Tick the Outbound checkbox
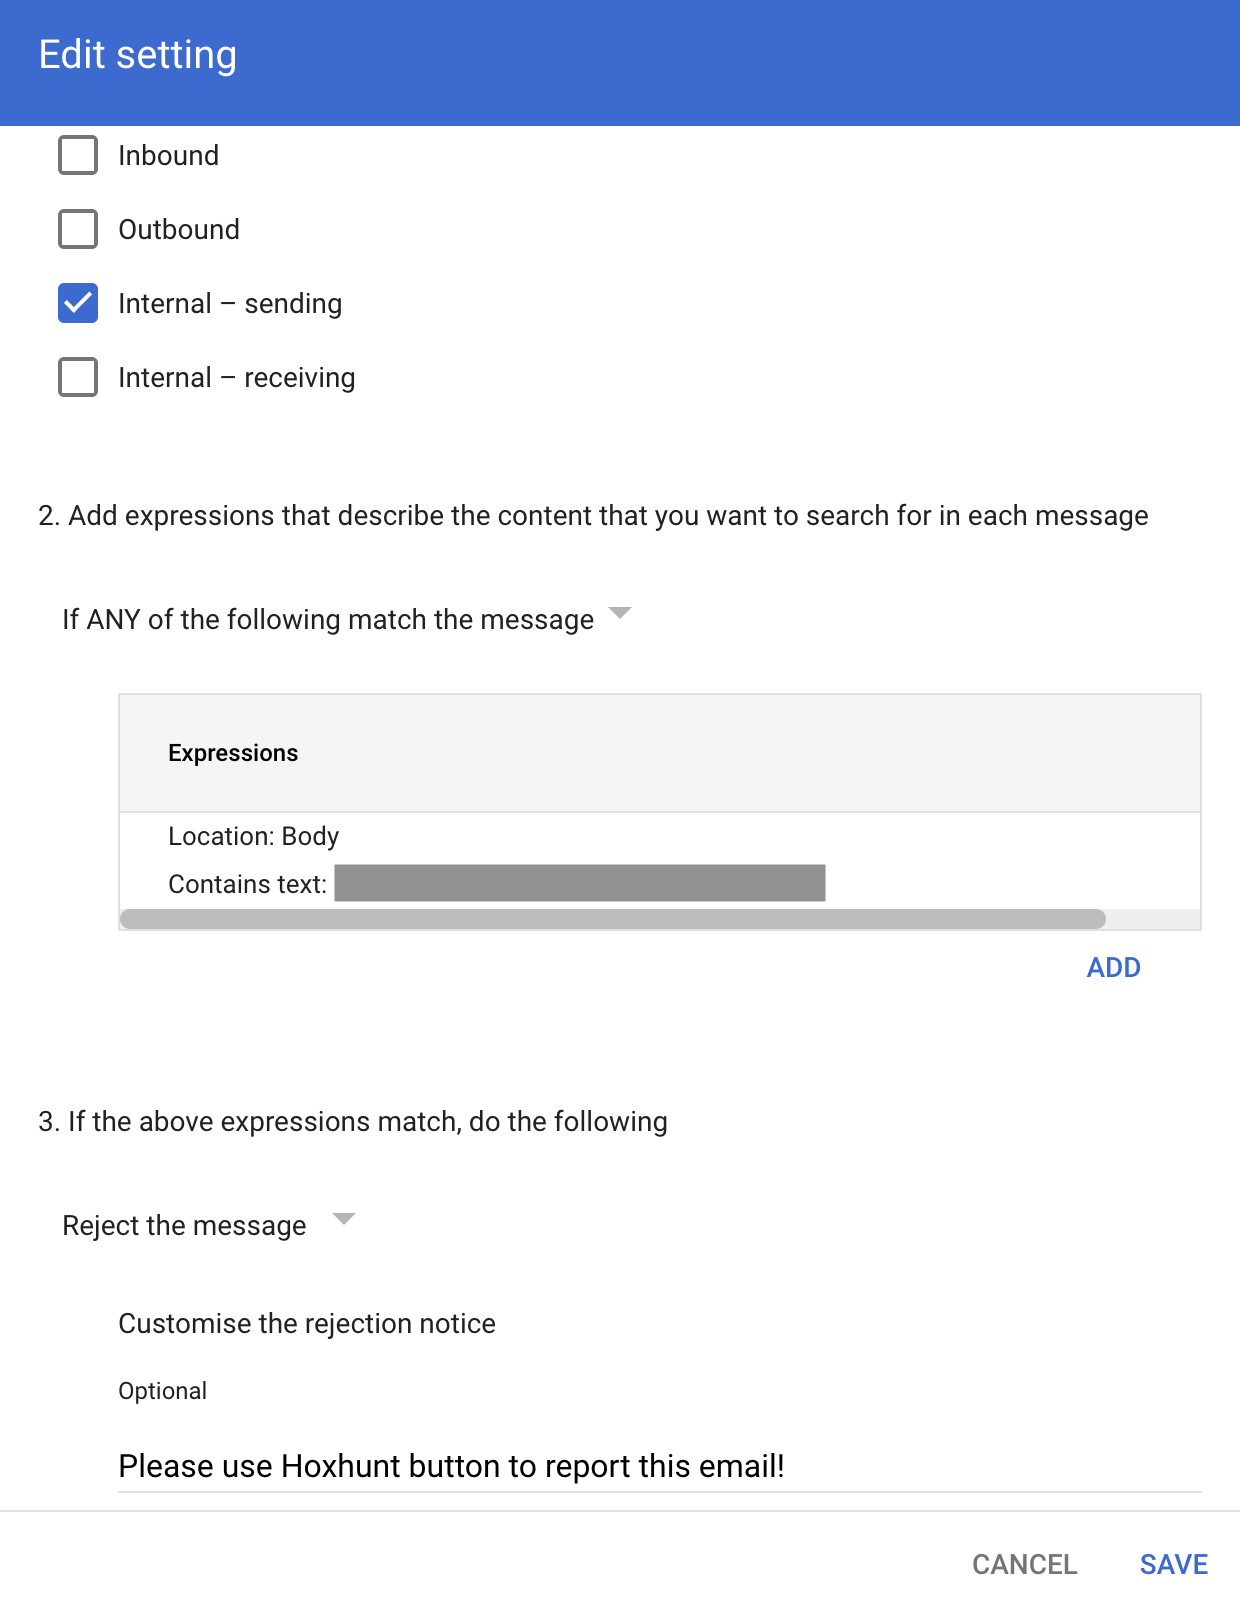The image size is (1240, 1600). pos(78,229)
